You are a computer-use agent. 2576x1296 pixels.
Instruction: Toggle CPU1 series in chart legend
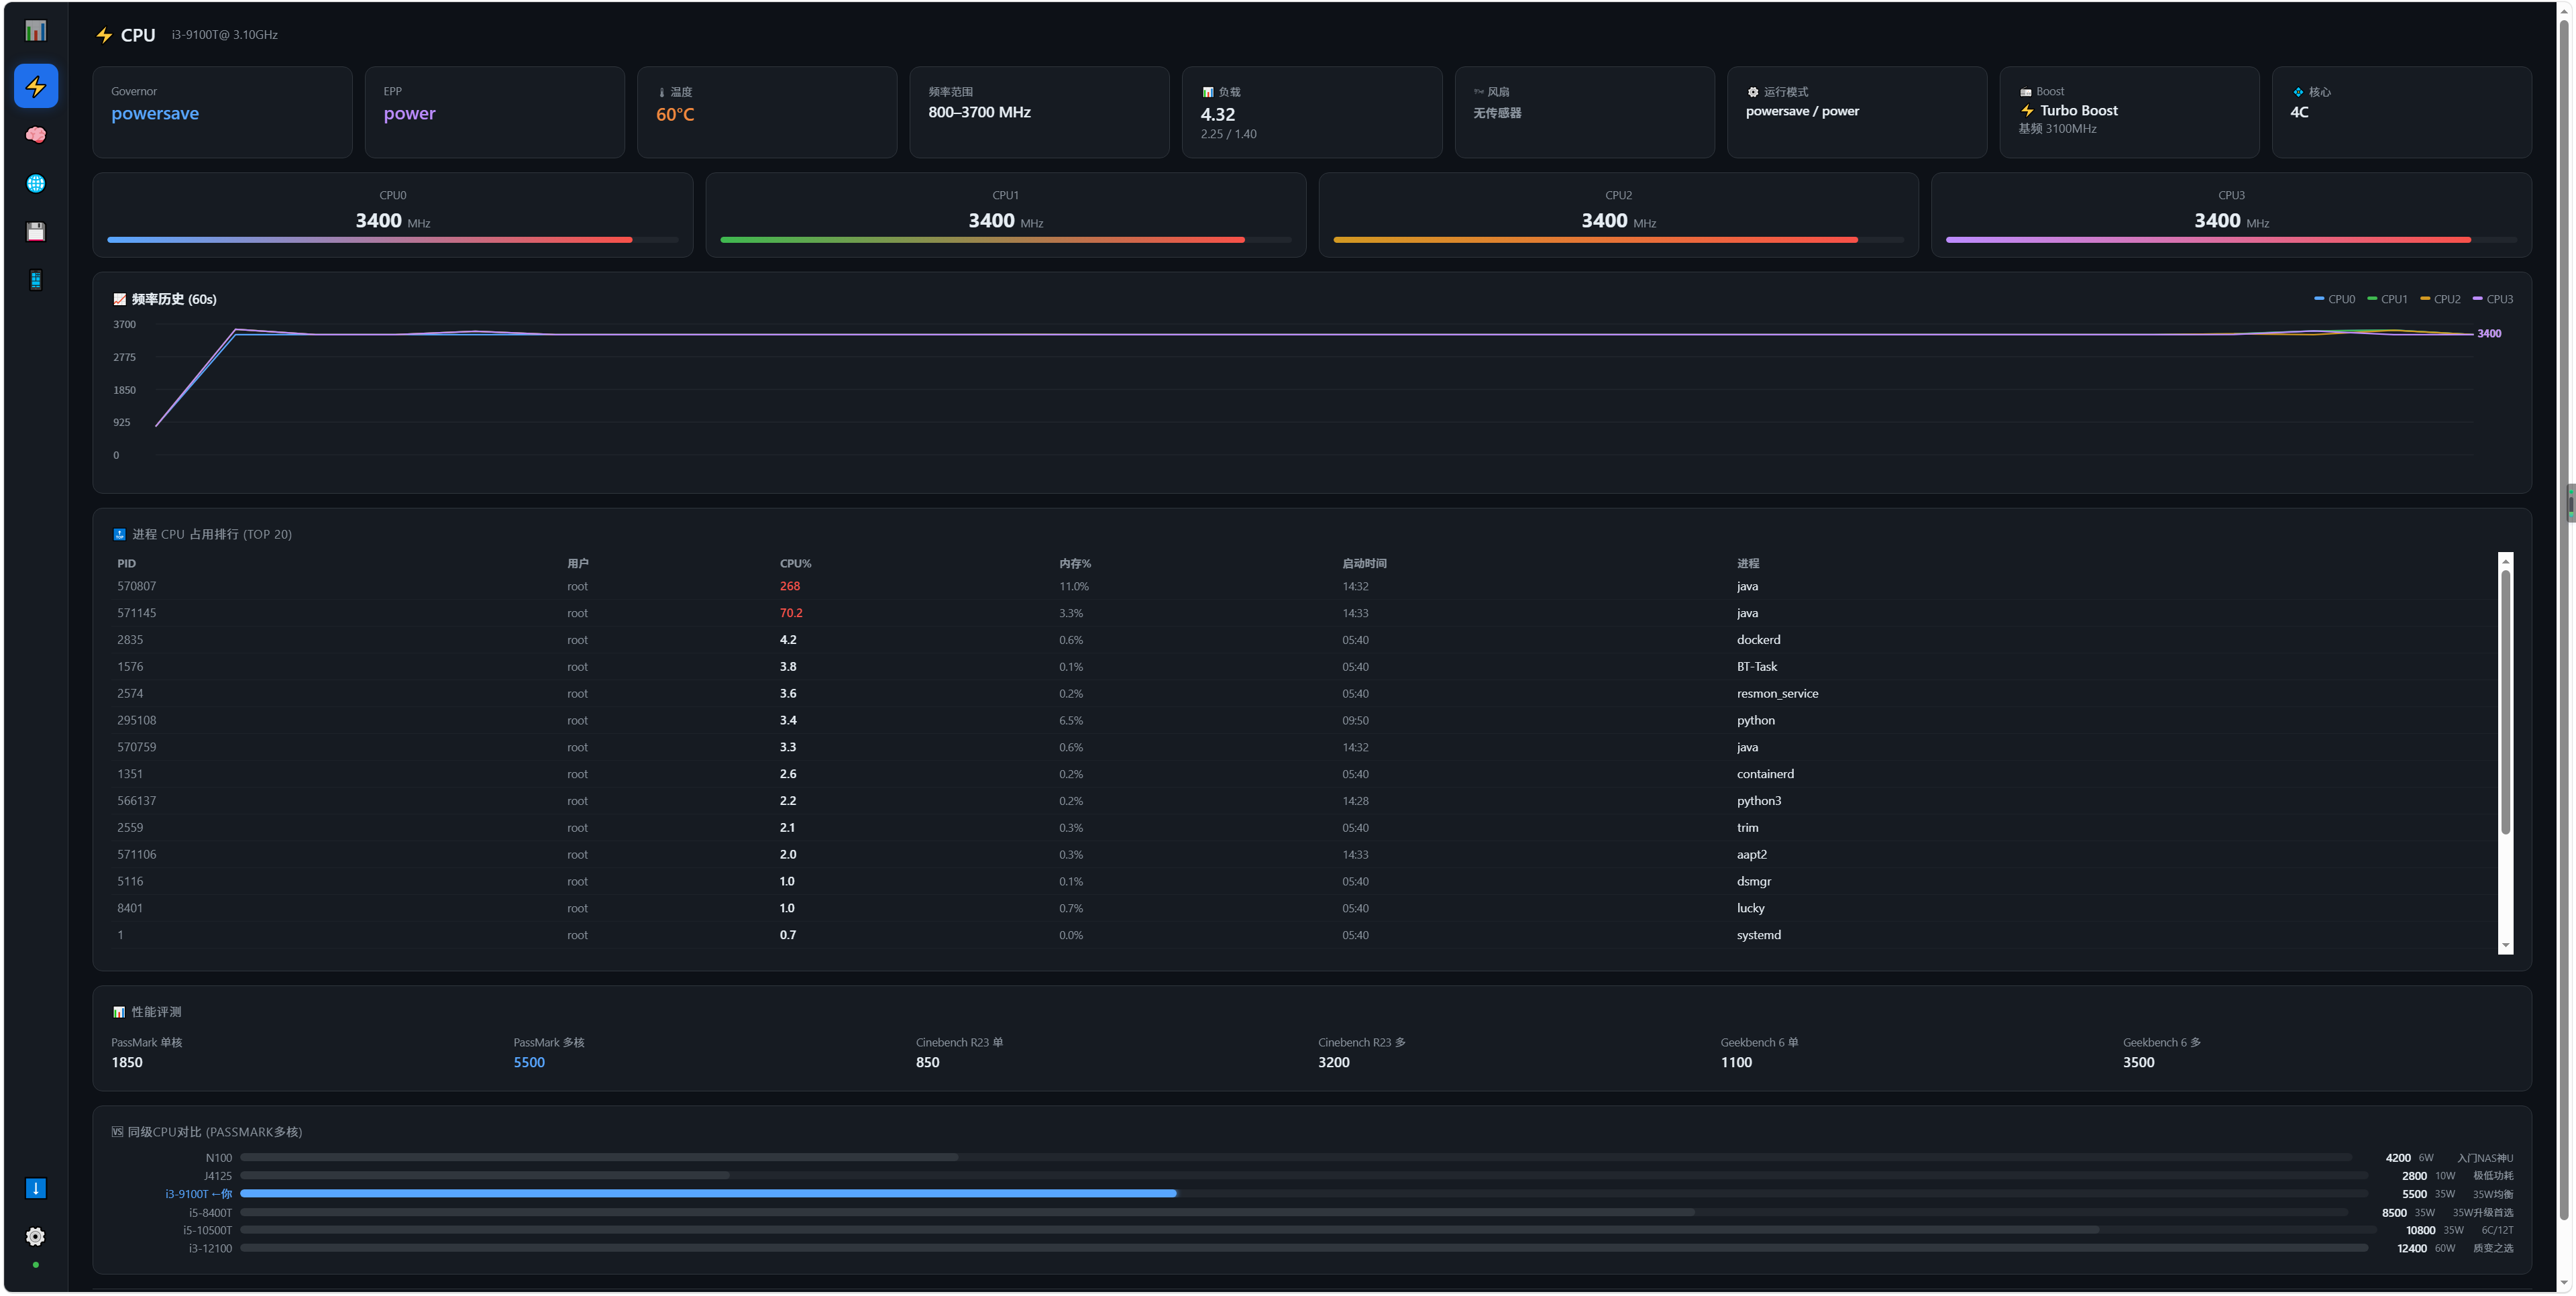pos(2387,299)
